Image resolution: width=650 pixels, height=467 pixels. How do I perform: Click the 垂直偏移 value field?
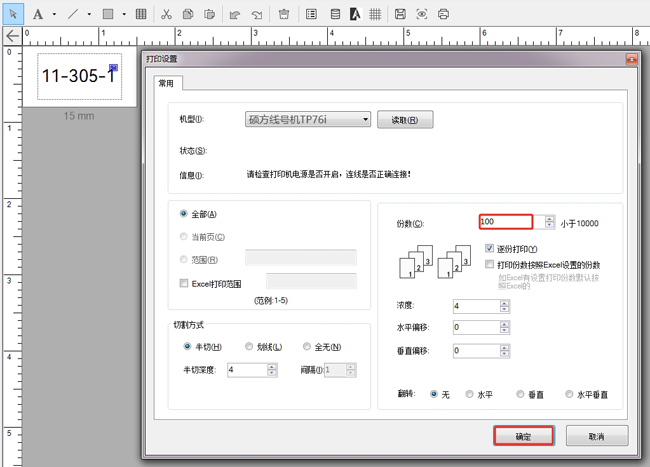click(477, 351)
